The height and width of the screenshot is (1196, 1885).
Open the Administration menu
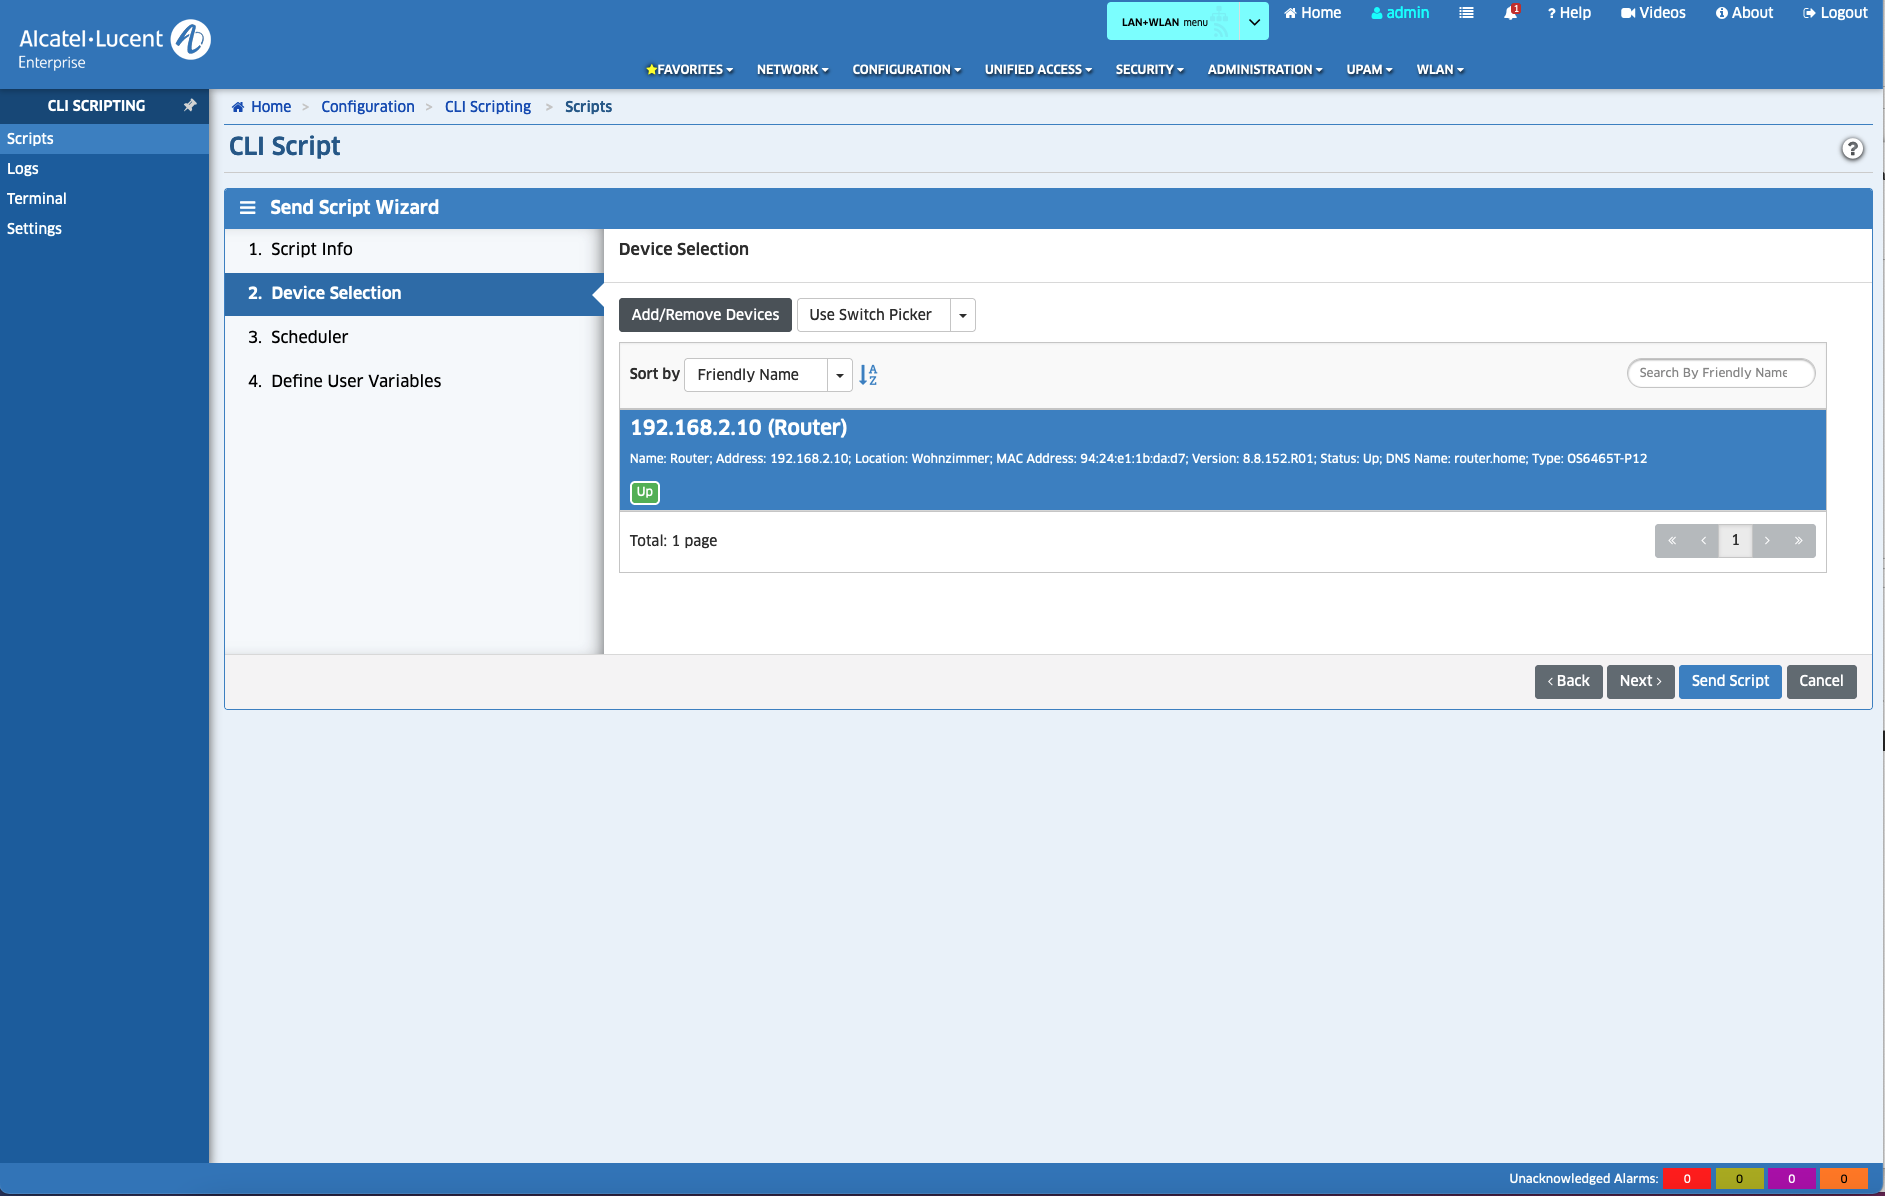[x=1264, y=69]
